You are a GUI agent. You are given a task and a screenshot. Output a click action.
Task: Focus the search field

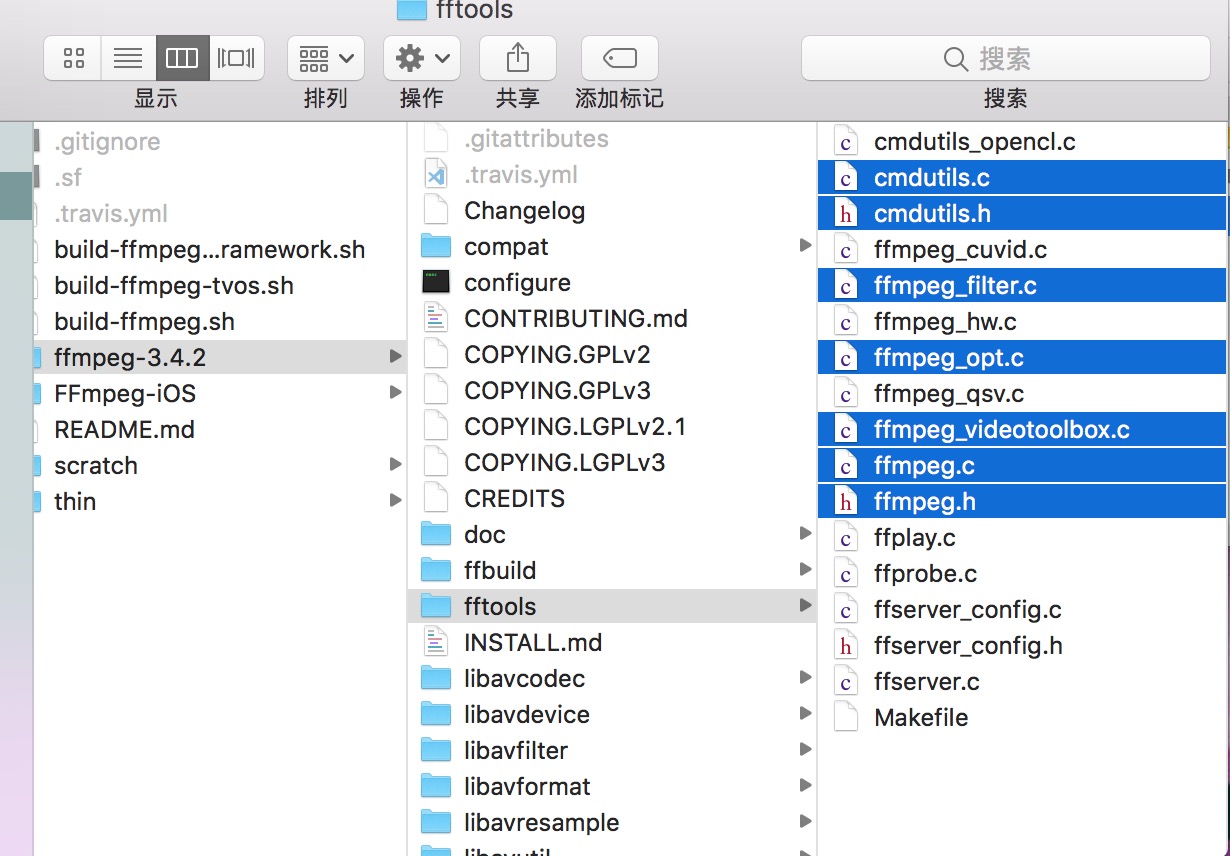1006,58
